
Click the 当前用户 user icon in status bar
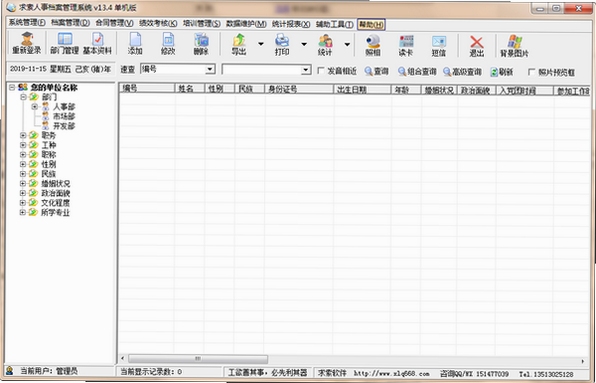click(x=9, y=371)
